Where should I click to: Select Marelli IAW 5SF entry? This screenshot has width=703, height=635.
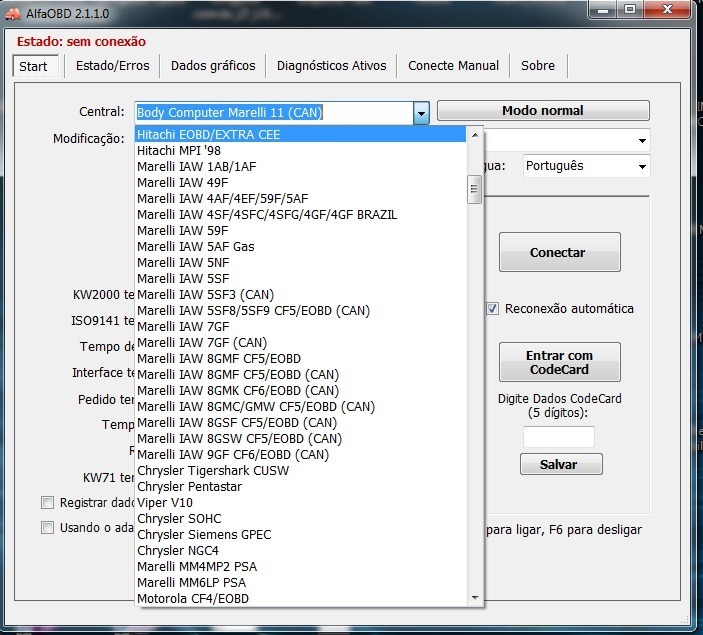pos(300,278)
